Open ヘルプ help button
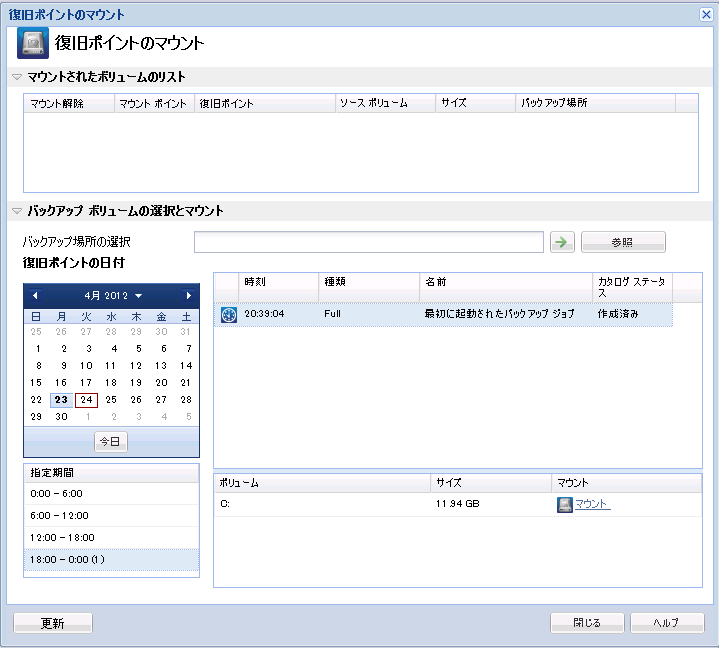Screen dimensions: 719x648 point(666,623)
